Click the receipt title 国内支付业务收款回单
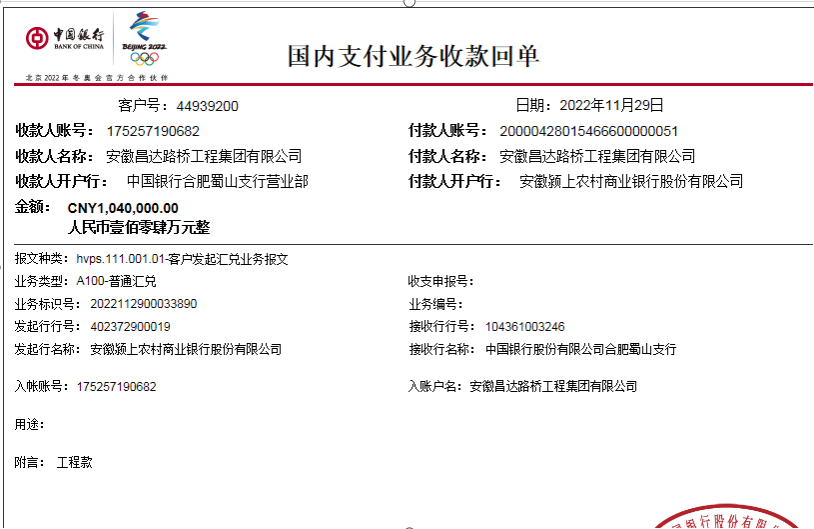Viewport: 814px width, 529px height. click(413, 56)
